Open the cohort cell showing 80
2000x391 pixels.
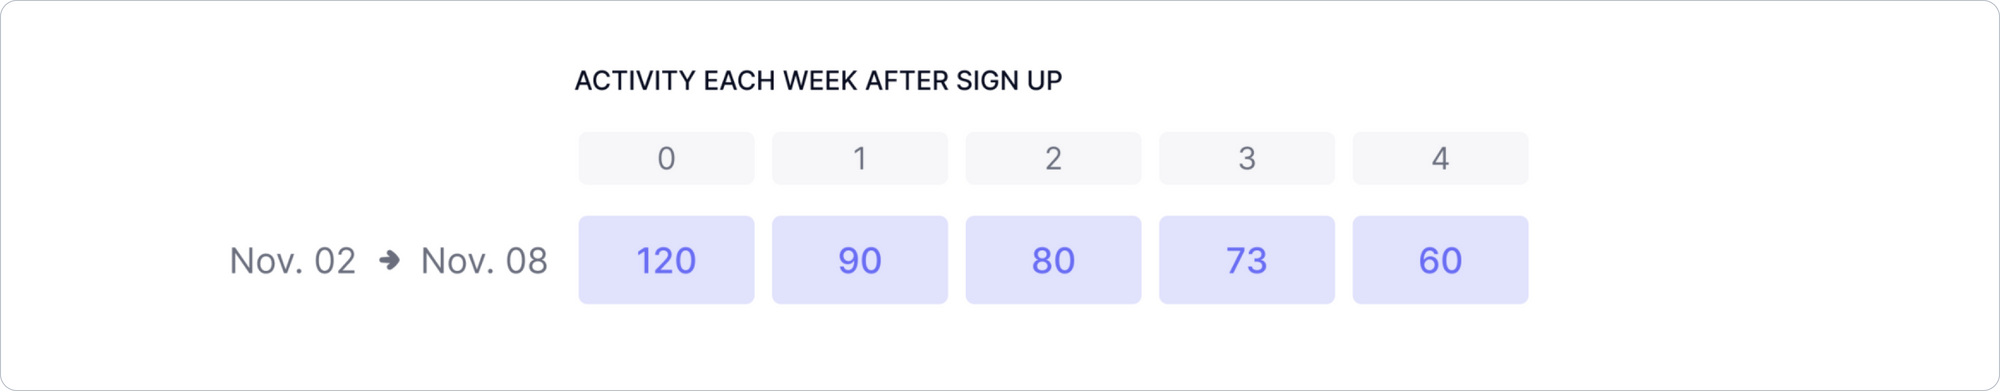(x=1053, y=260)
